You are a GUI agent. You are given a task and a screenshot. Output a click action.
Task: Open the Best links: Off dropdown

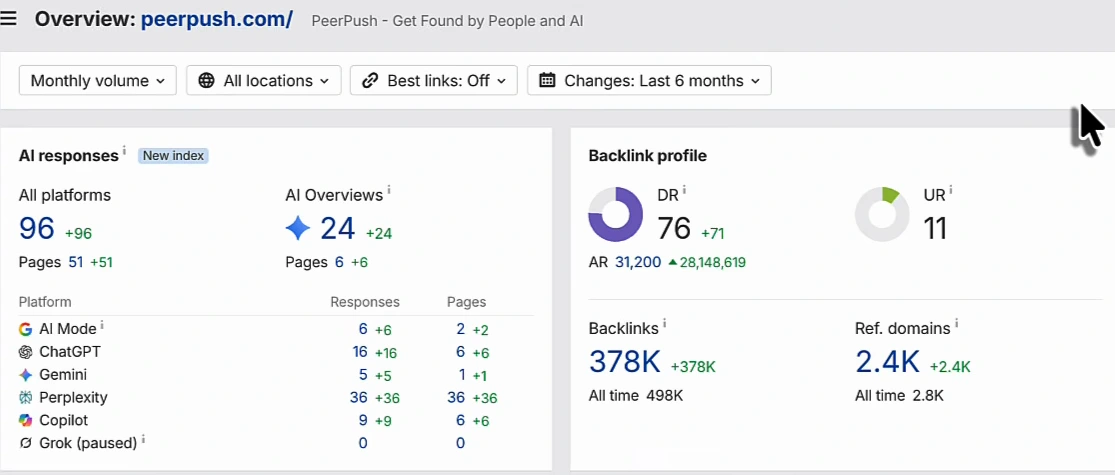434,80
